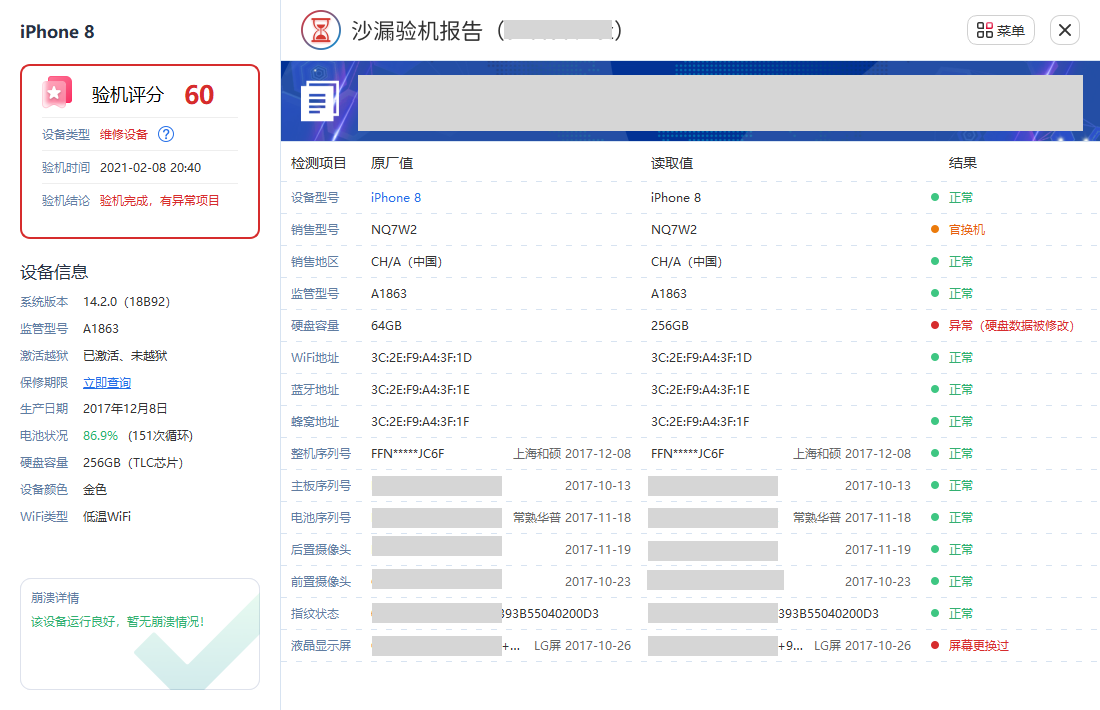Click the score value 60

[x=199, y=95]
